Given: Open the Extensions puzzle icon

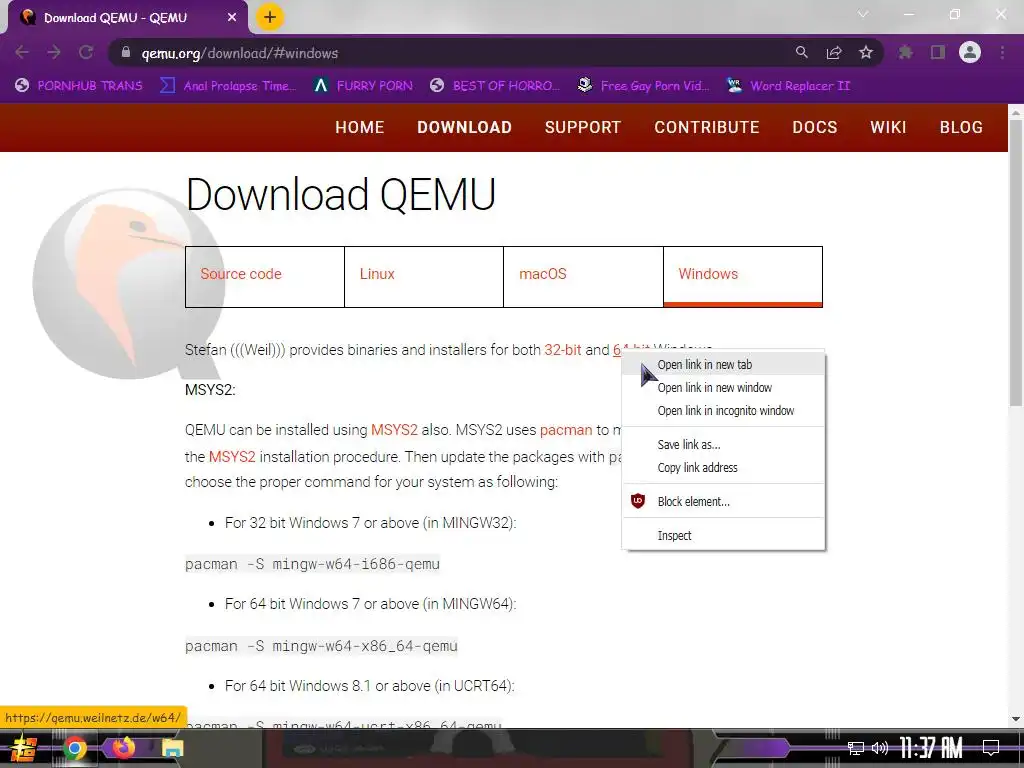Looking at the screenshot, I should coord(906,52).
